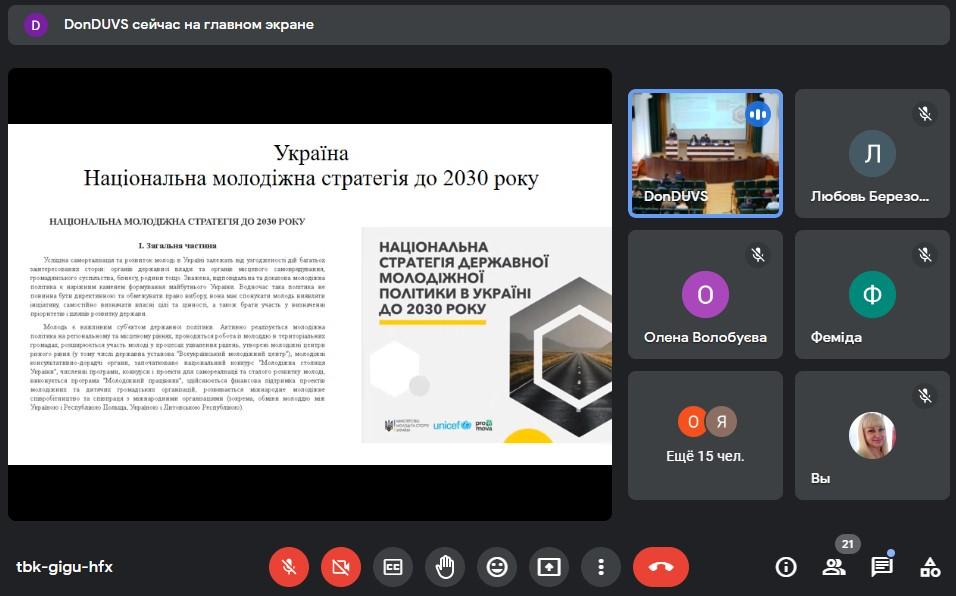This screenshot has width=956, height=596.
Task: Open the emoji reactions button
Action: [497, 567]
